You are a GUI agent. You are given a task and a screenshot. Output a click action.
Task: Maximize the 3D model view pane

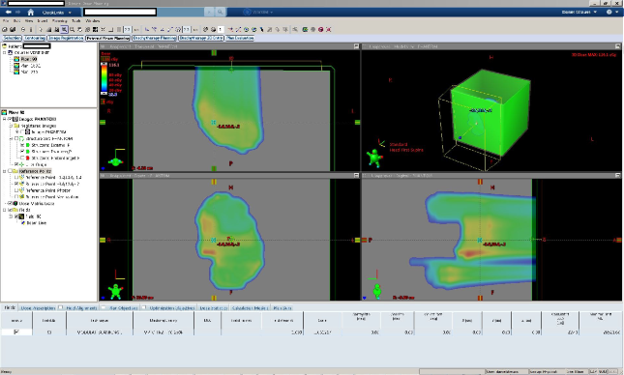pos(618,47)
